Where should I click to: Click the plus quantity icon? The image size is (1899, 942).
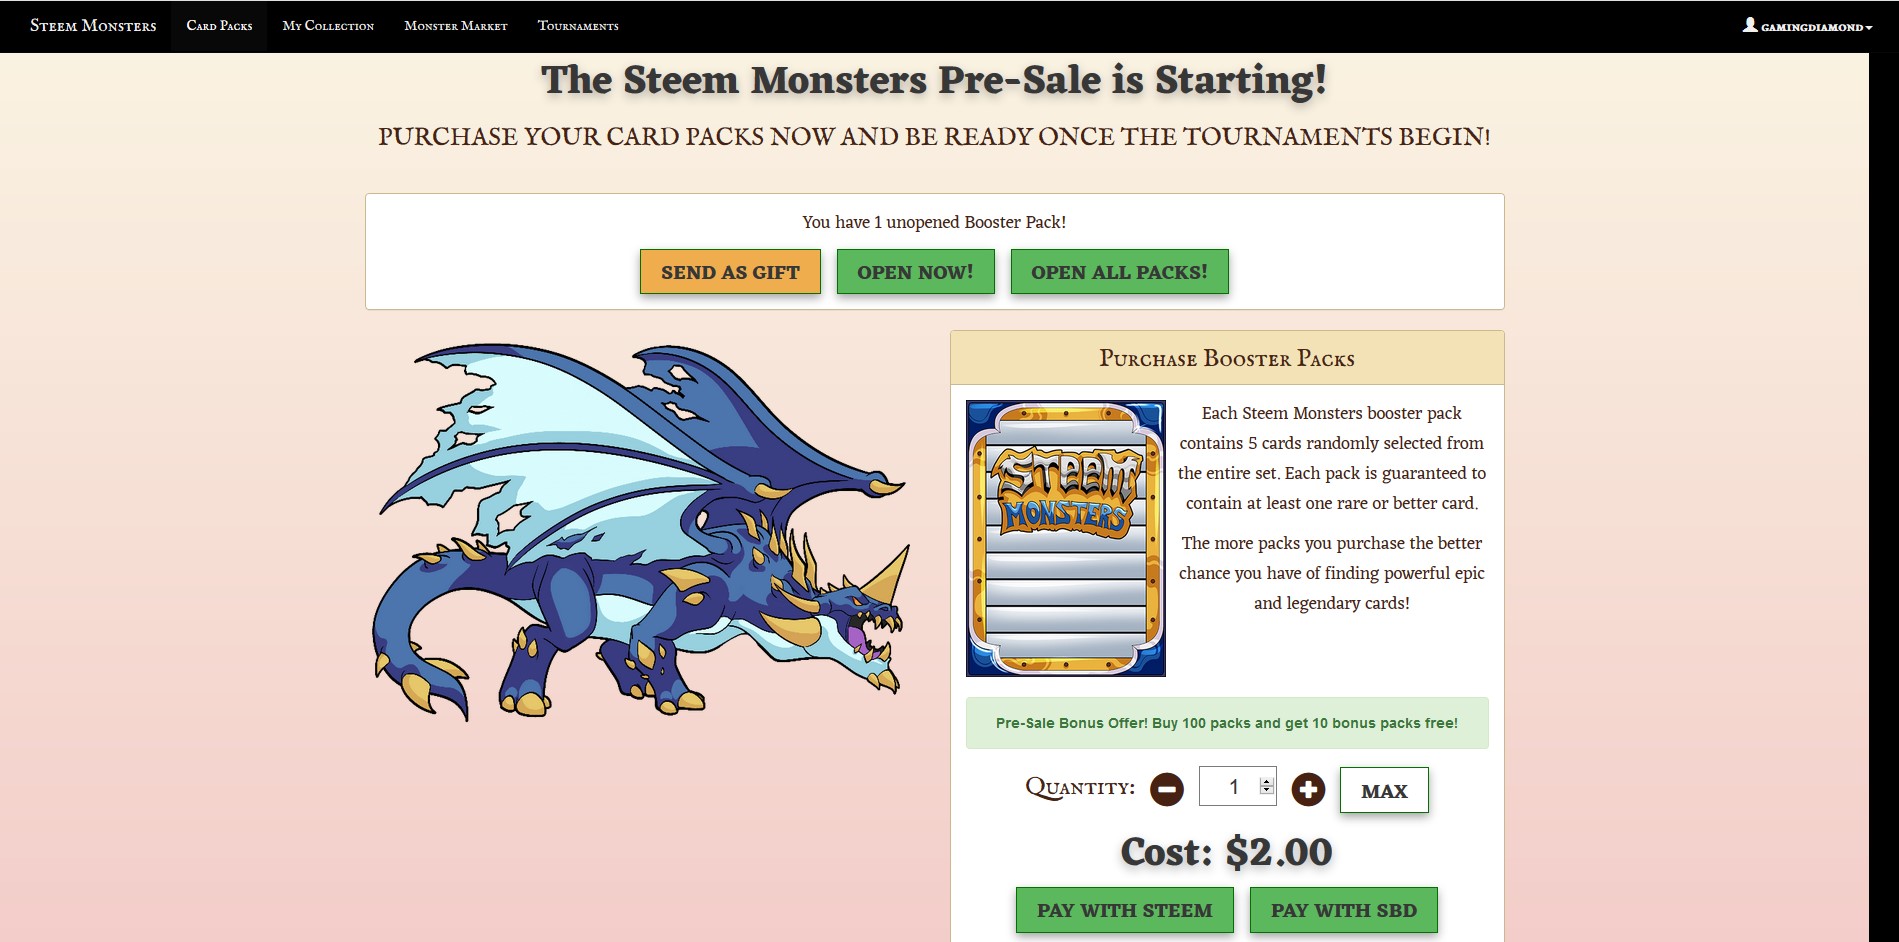[1308, 789]
